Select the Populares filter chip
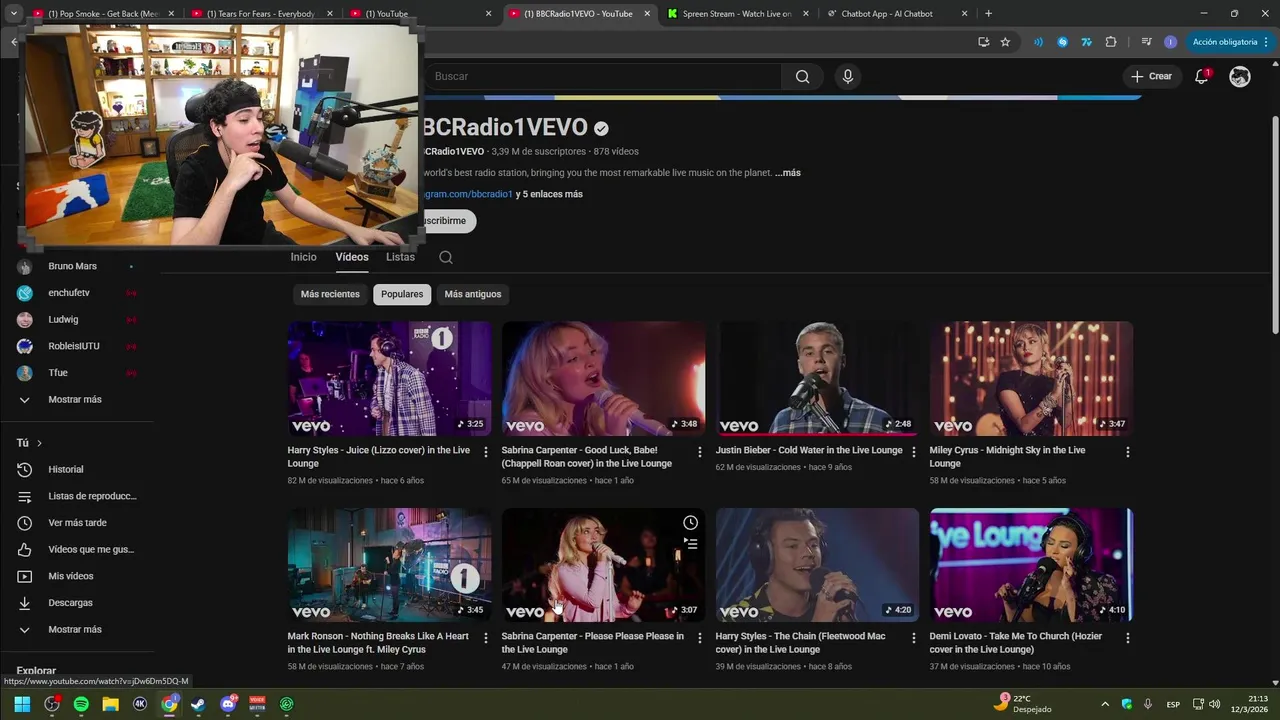1280x720 pixels. [x=402, y=294]
